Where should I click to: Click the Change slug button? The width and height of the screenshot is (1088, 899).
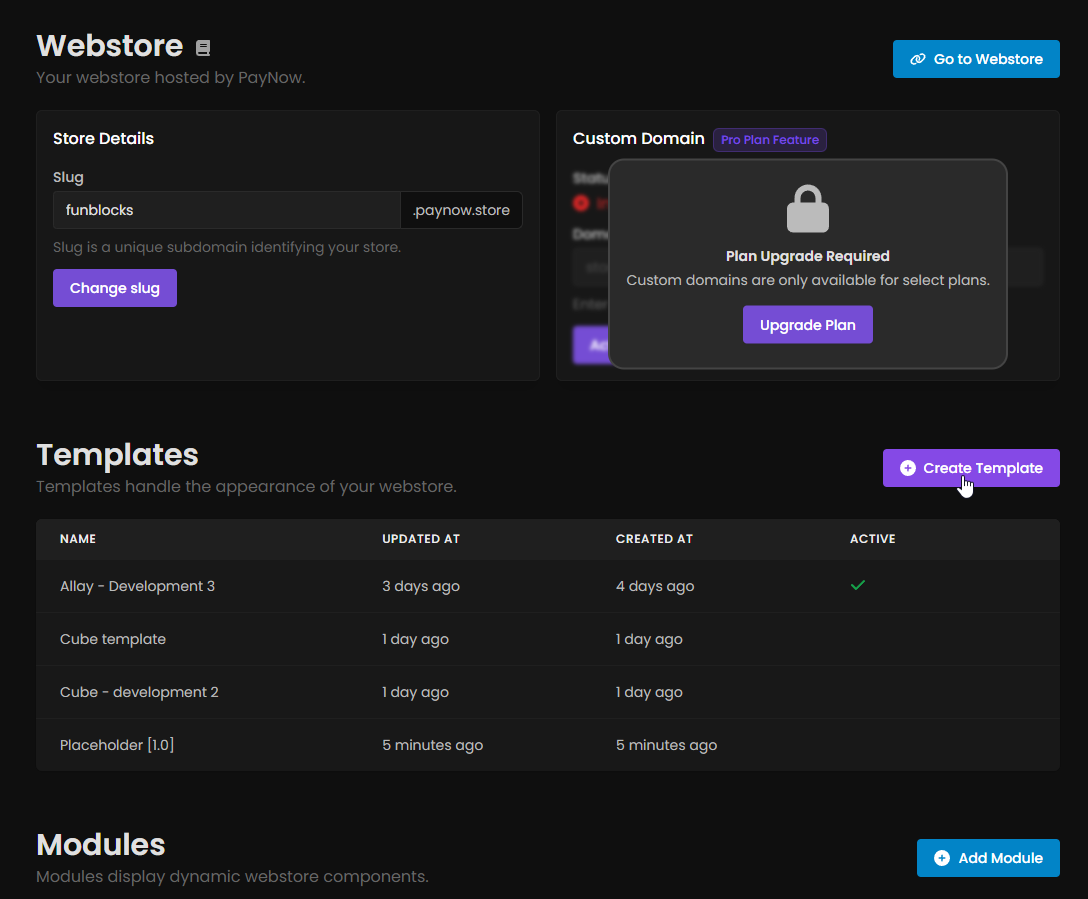point(115,288)
